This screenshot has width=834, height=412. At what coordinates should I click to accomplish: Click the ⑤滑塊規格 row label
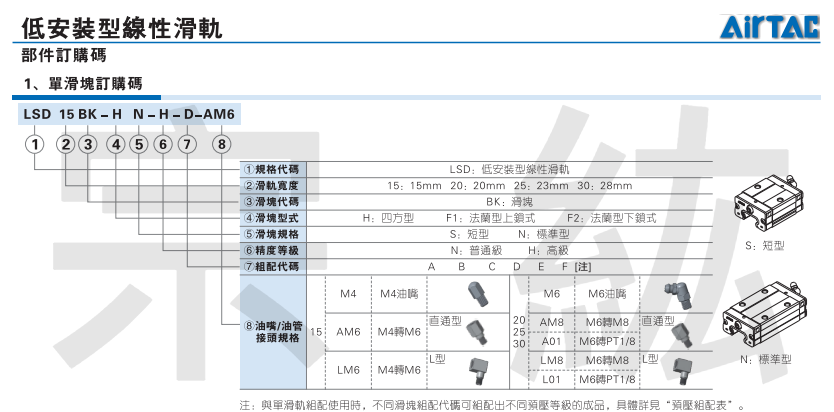tap(272, 234)
